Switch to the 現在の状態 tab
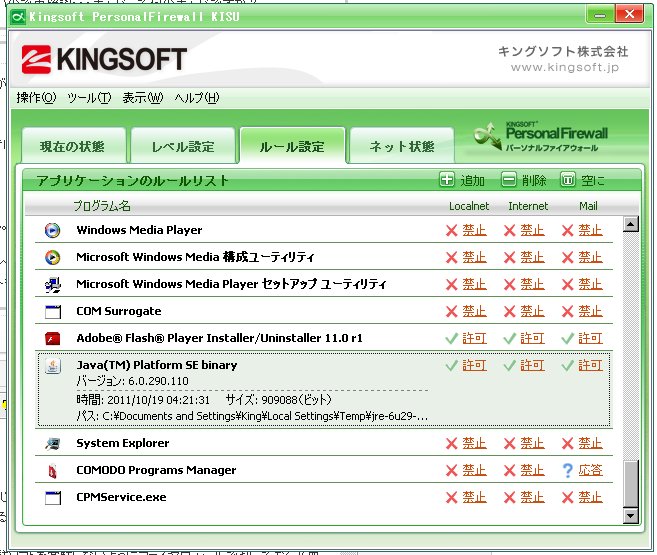This screenshot has height=555, width=657. 73,146
